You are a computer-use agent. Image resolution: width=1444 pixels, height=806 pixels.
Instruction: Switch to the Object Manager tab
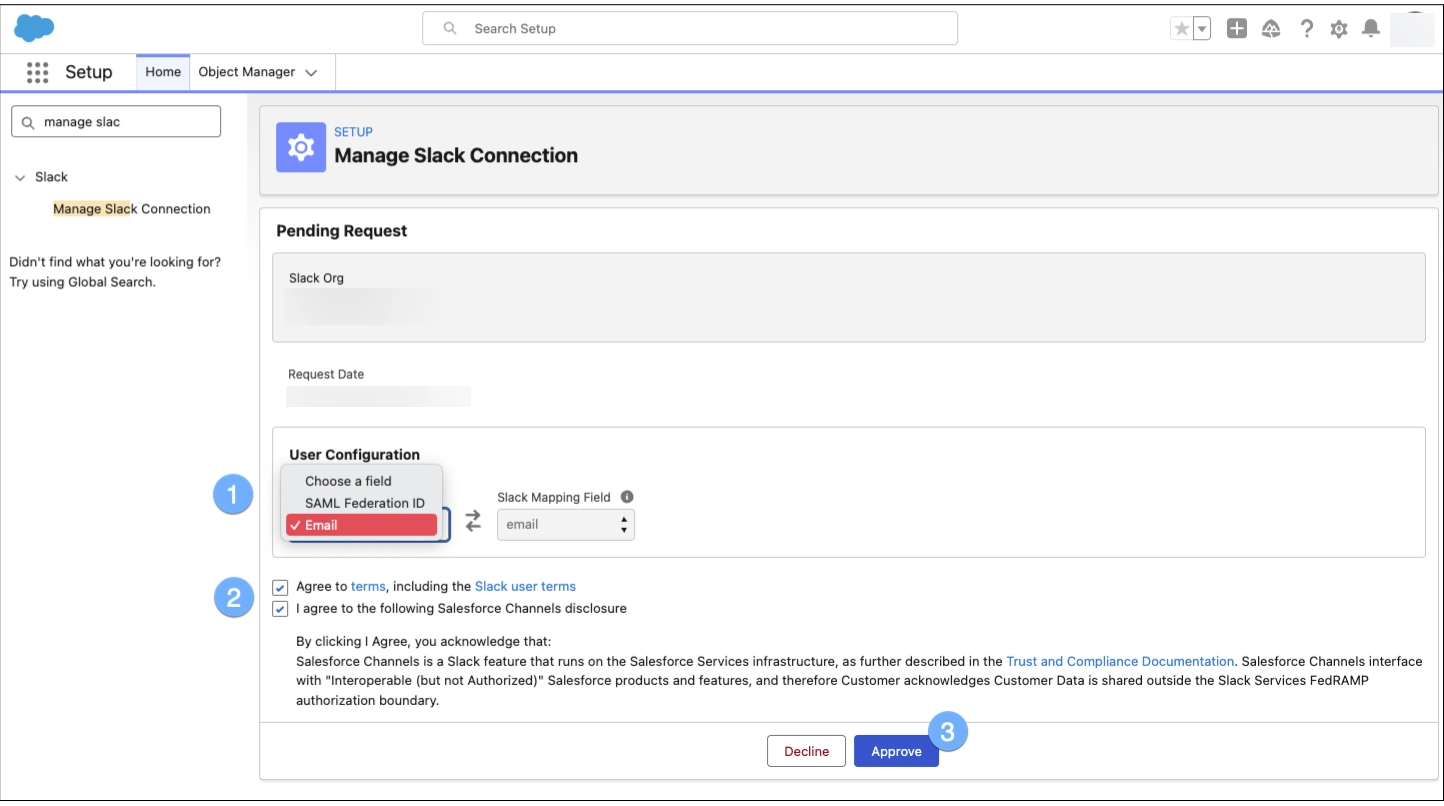(x=247, y=72)
